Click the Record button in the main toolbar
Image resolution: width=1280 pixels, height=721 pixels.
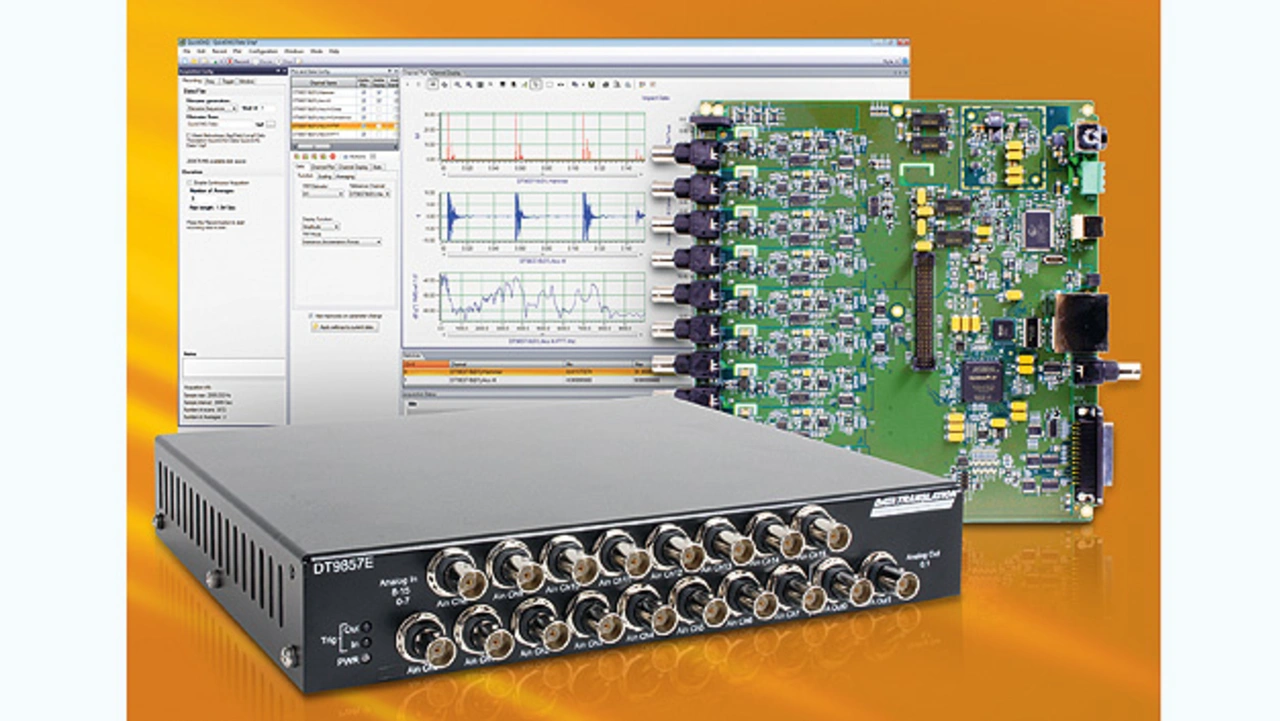[x=241, y=60]
